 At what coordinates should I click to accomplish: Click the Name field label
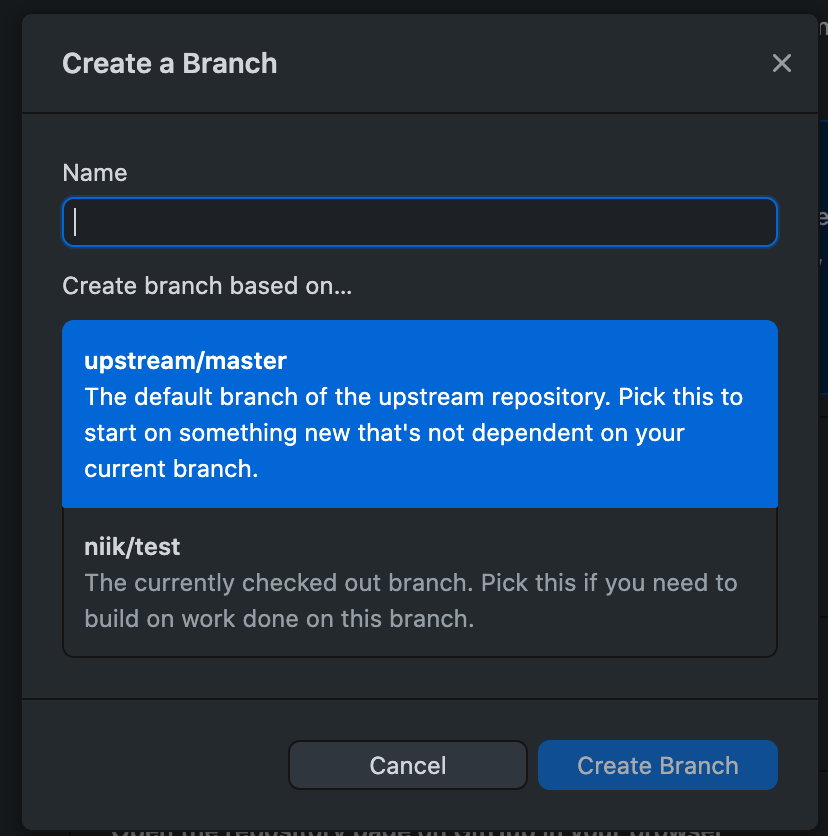coord(95,173)
